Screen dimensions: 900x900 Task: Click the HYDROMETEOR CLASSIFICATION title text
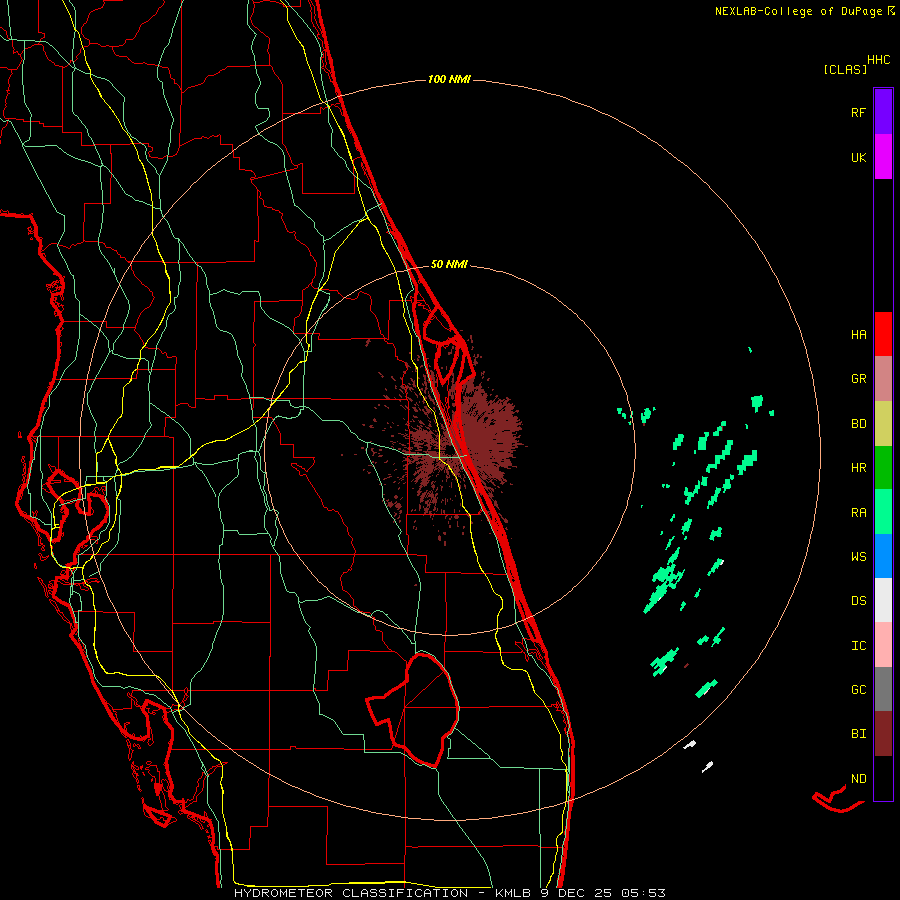click(x=351, y=893)
